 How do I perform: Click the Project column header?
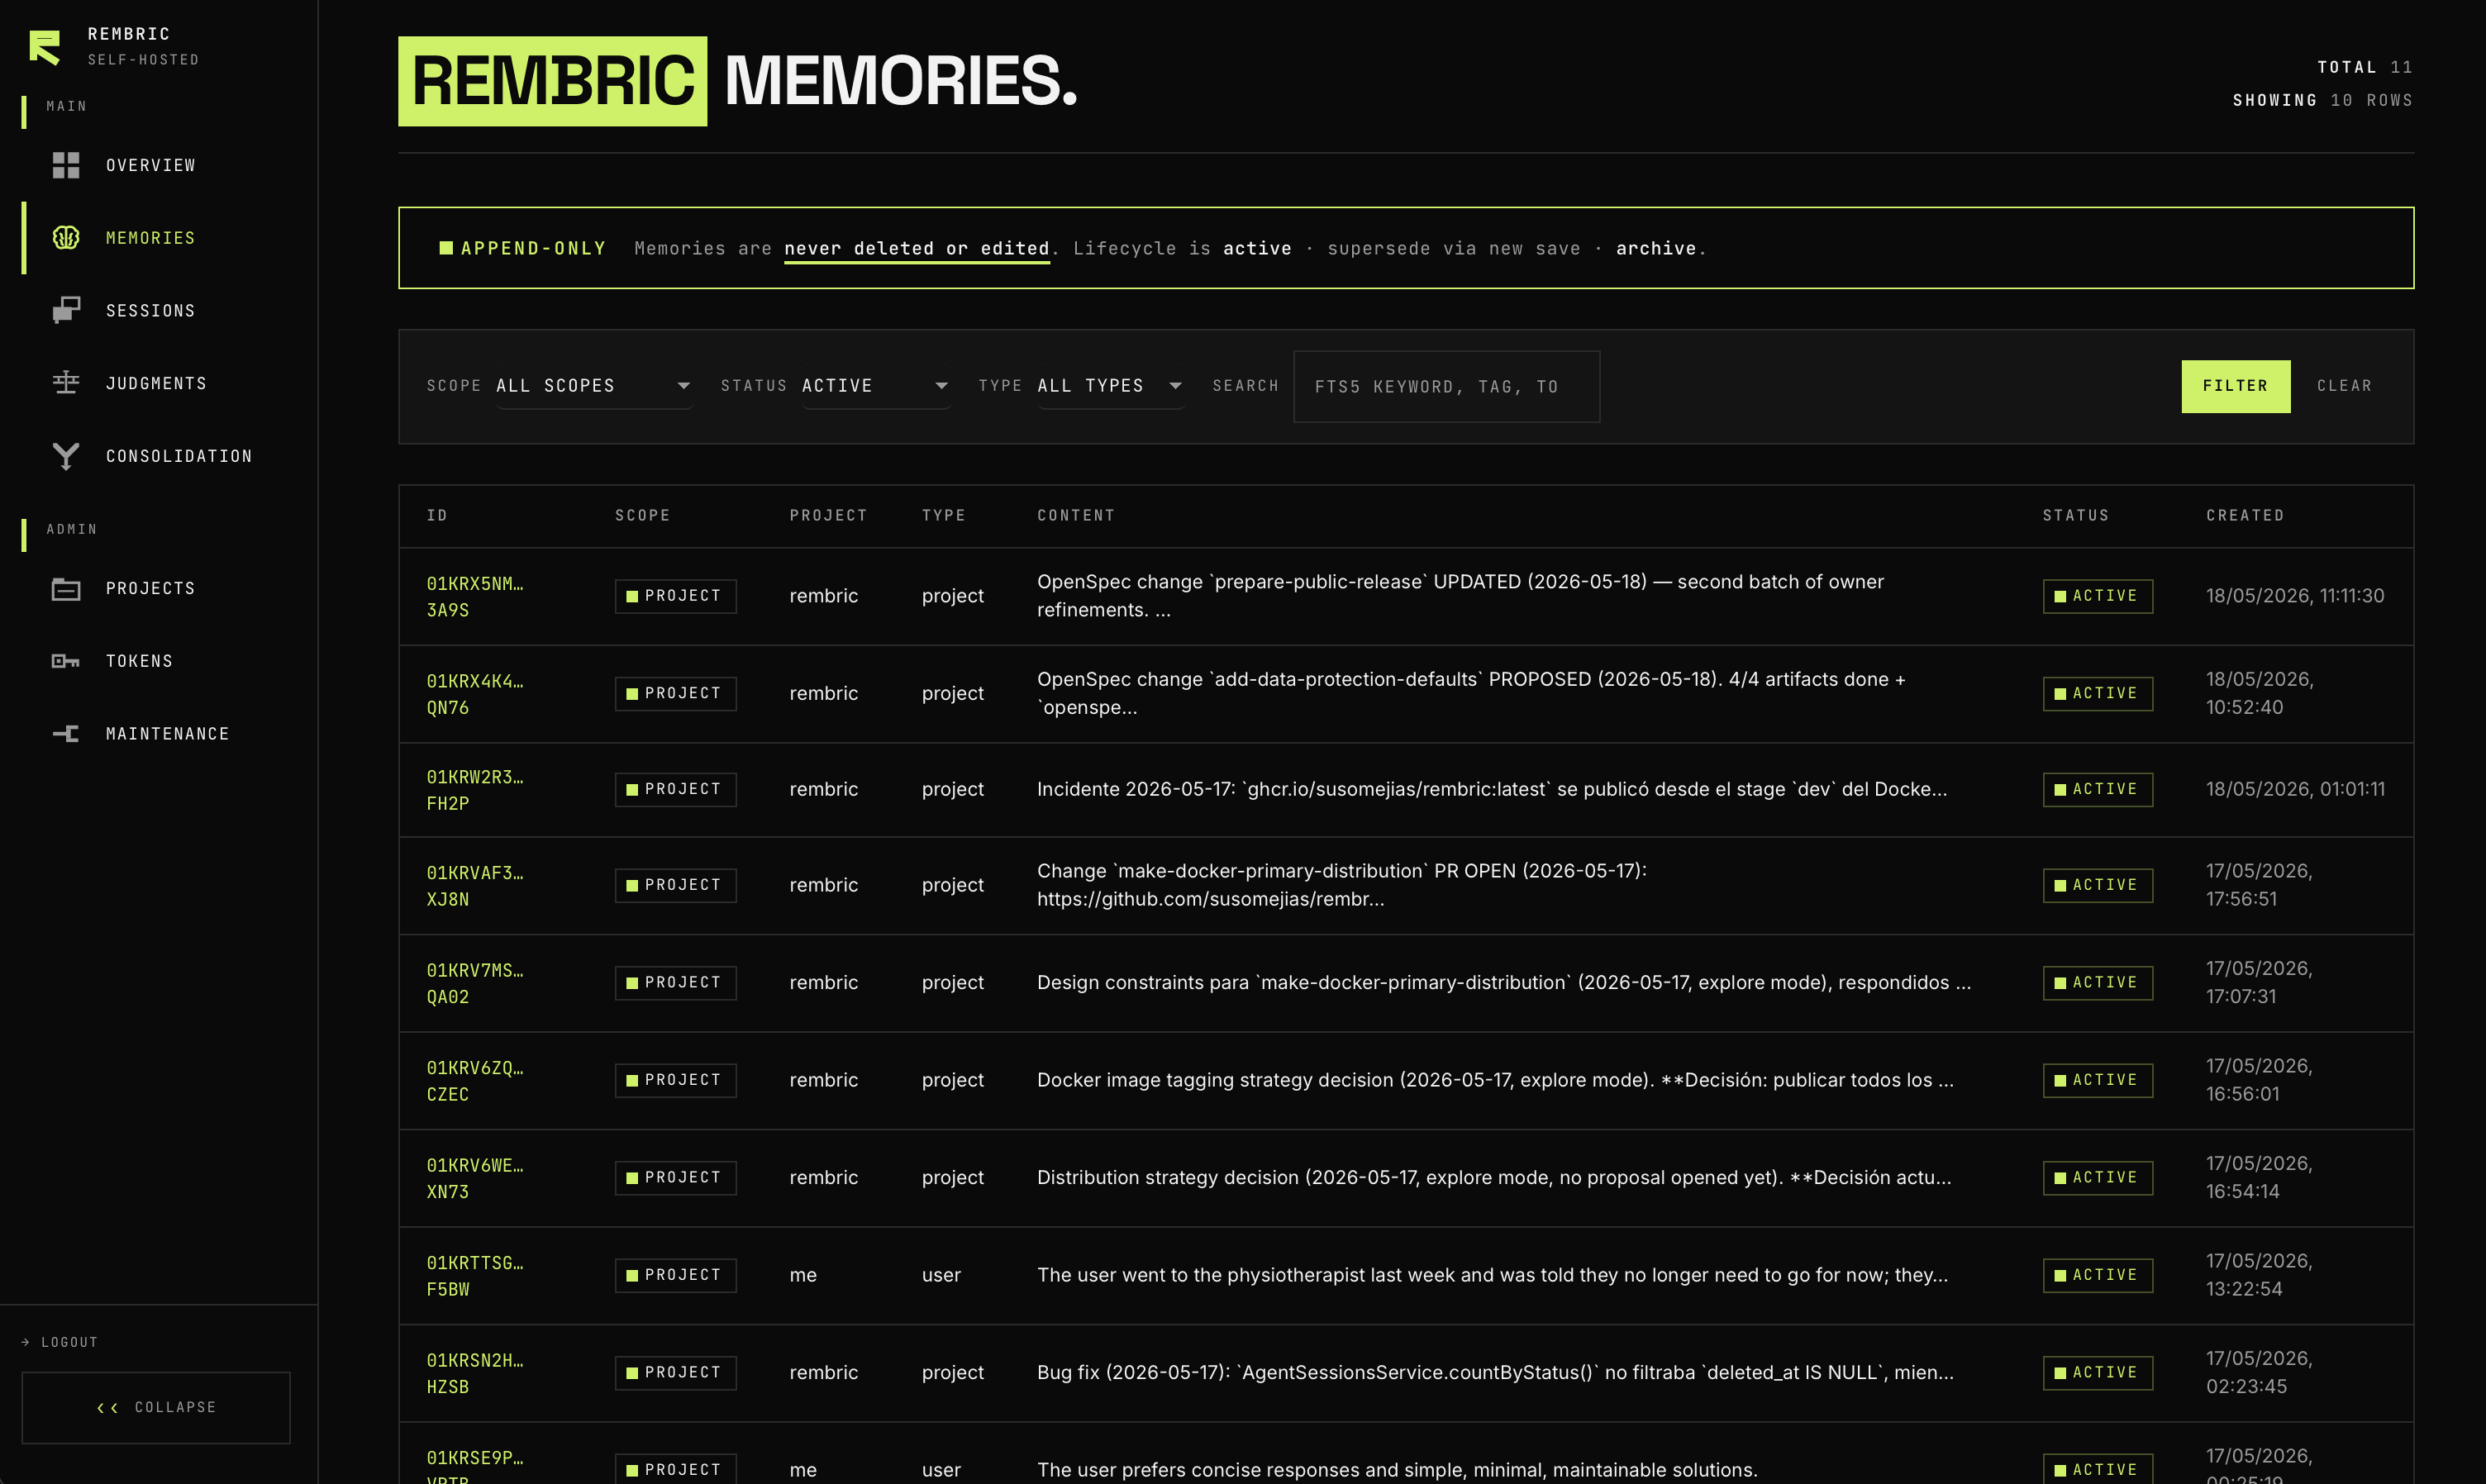coord(828,515)
